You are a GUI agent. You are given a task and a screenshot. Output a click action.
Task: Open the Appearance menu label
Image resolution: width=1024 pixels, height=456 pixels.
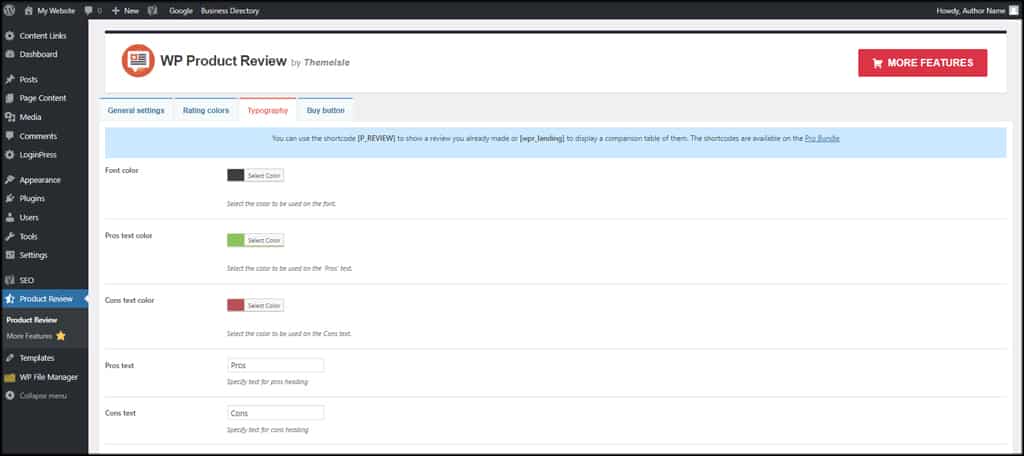pos(40,180)
